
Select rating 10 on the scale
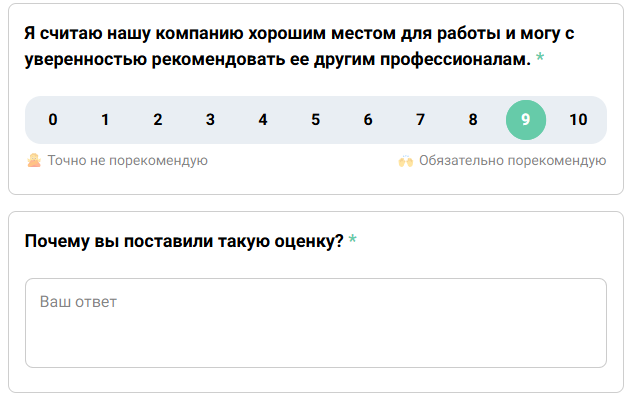(579, 120)
